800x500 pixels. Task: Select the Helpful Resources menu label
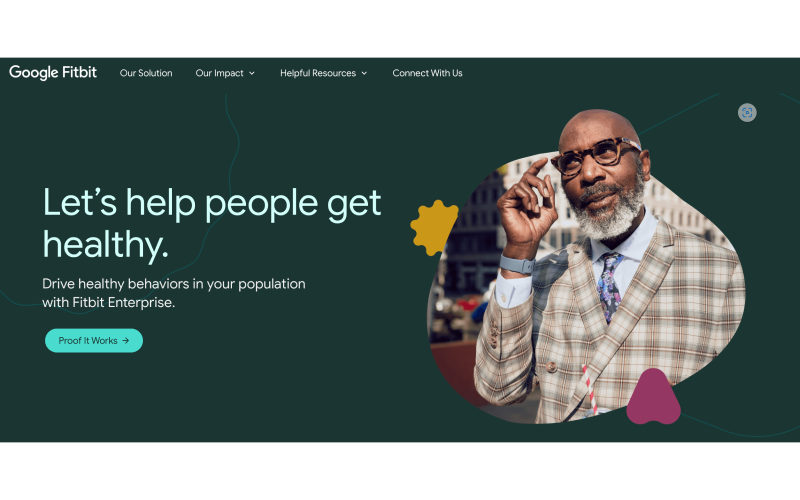318,73
